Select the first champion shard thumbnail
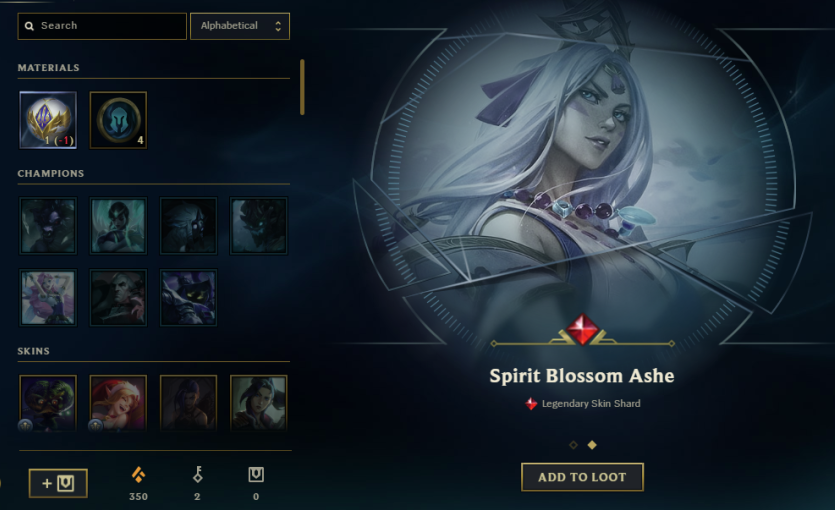 [48, 226]
